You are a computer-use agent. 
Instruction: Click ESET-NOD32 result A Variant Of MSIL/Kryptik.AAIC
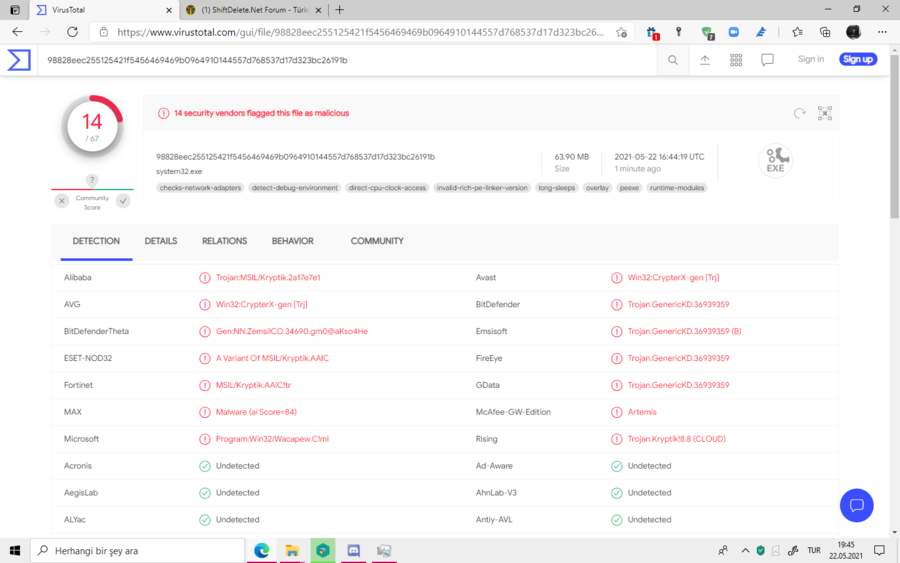(272, 358)
